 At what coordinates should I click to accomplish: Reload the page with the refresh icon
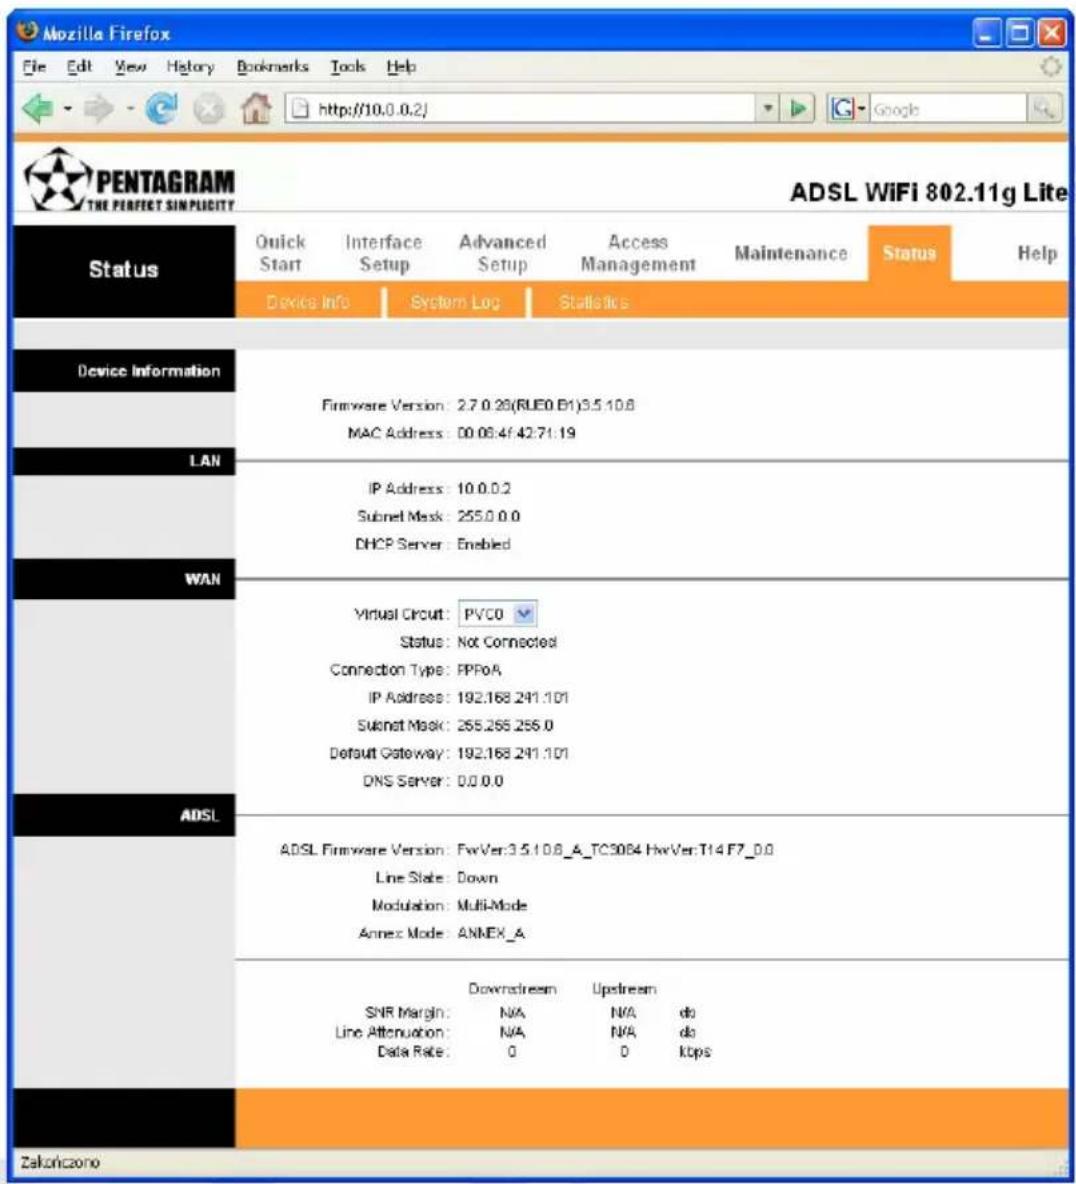[x=162, y=109]
